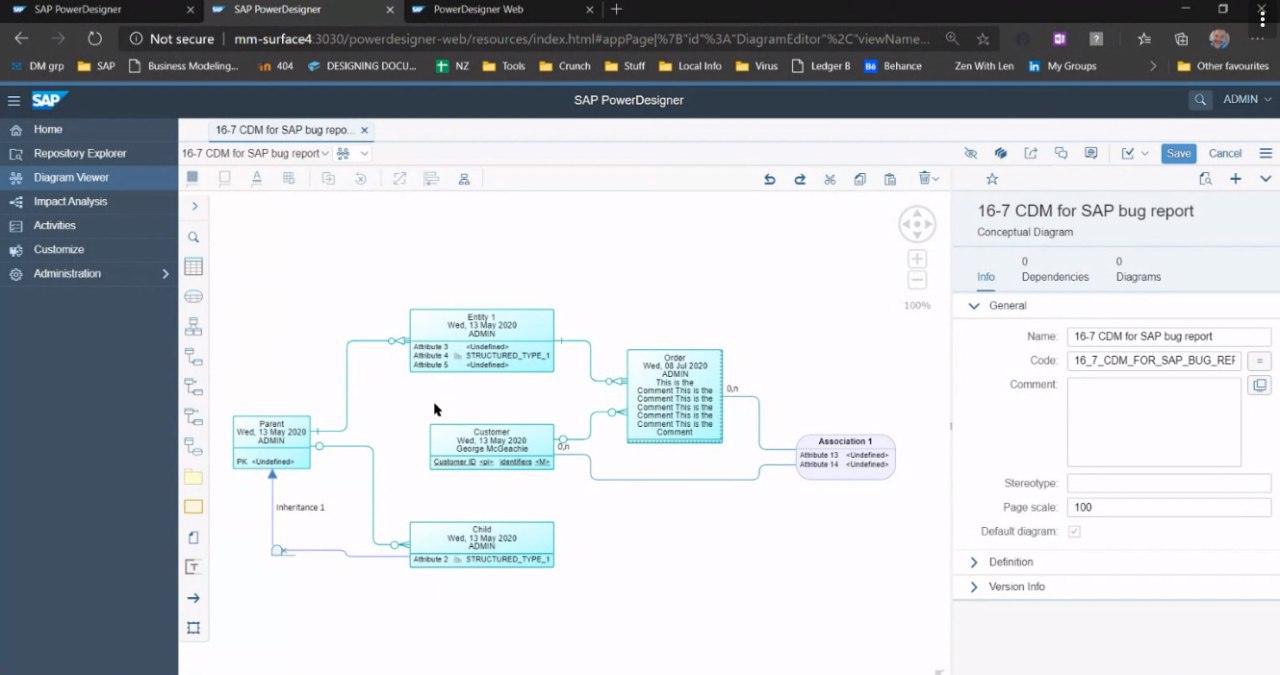1280x675 pixels.
Task: Click the pan navigation compass control
Action: (917, 225)
